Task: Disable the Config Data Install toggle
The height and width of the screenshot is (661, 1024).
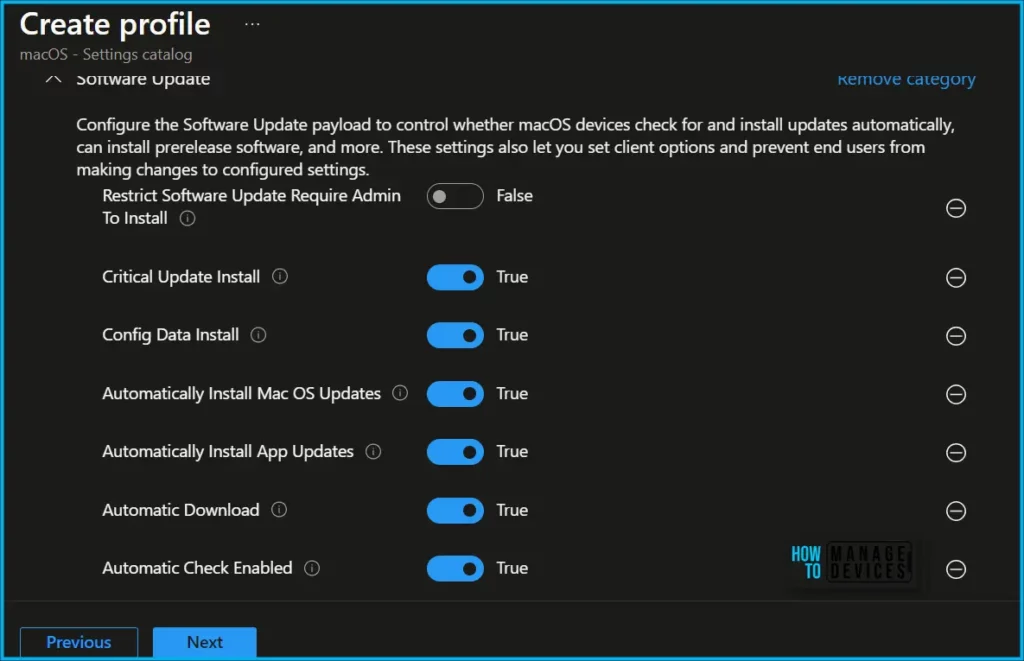Action: coord(455,335)
